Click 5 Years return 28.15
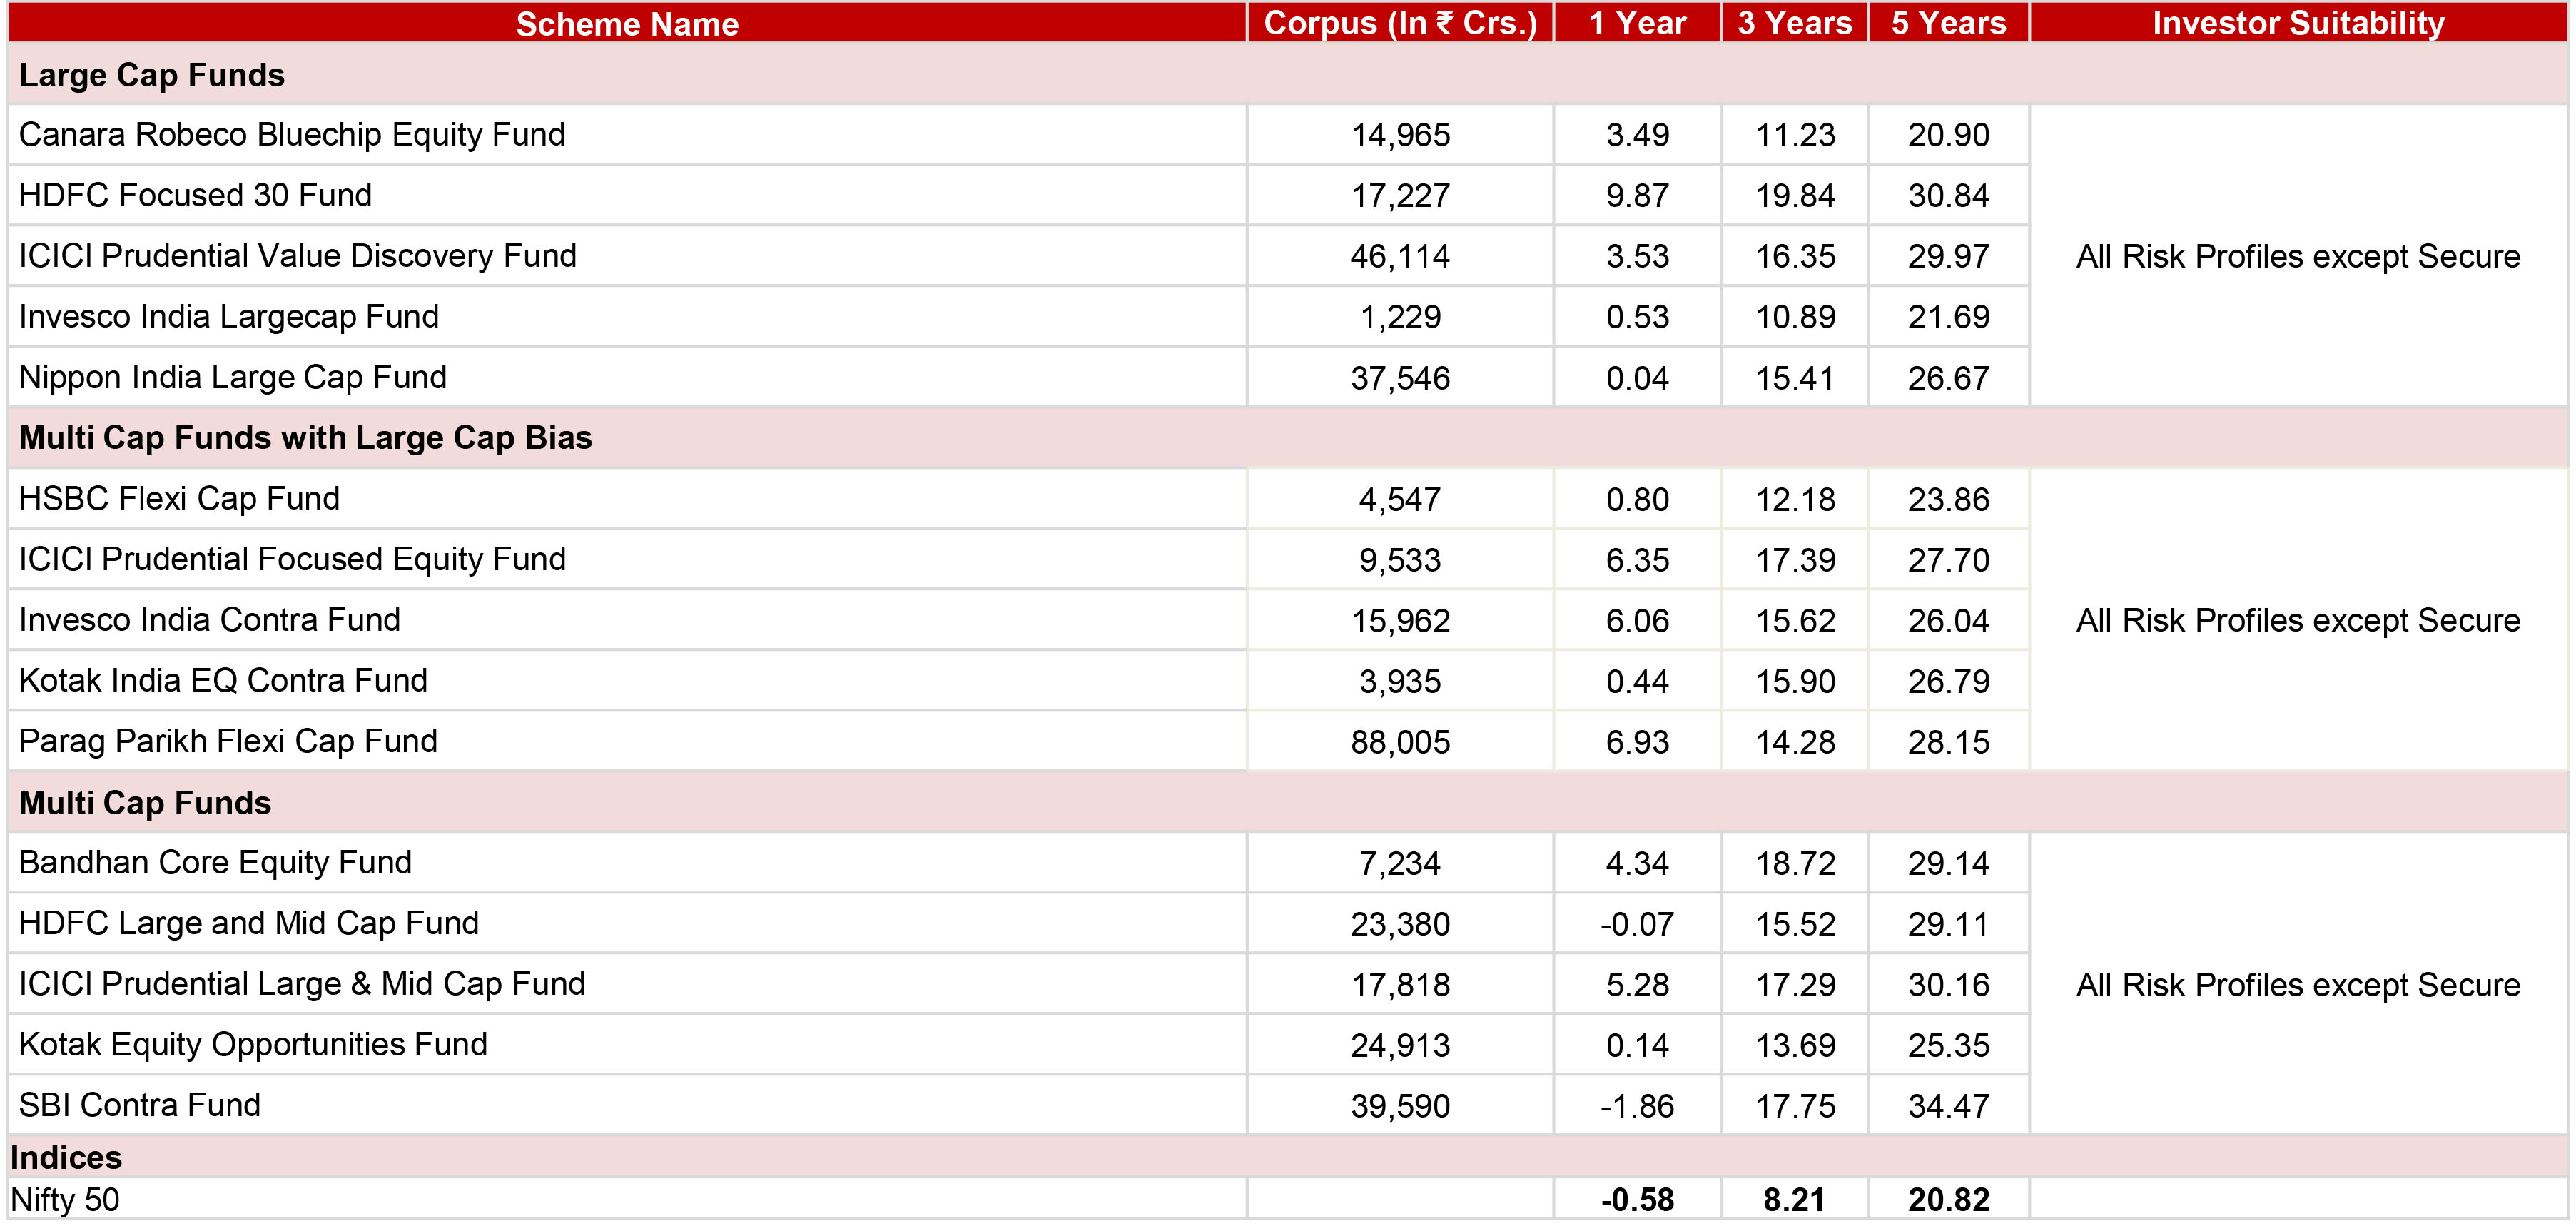 click(1948, 742)
